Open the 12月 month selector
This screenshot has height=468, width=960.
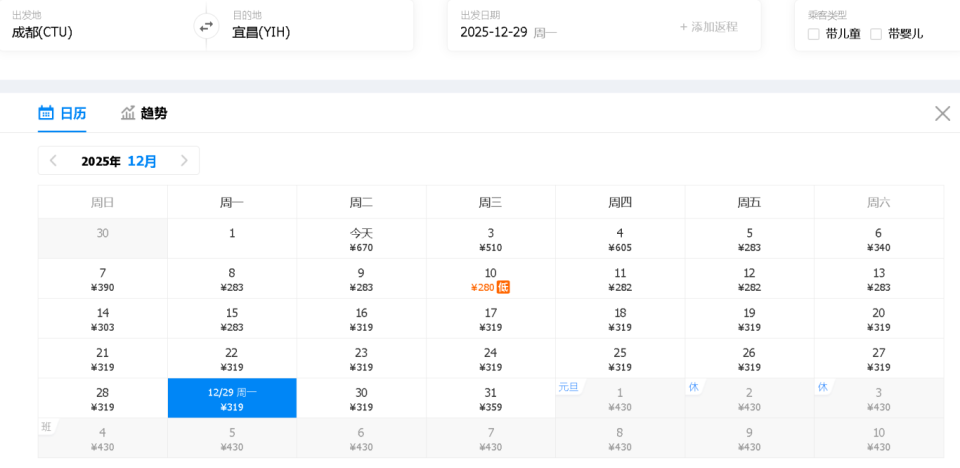[142, 161]
